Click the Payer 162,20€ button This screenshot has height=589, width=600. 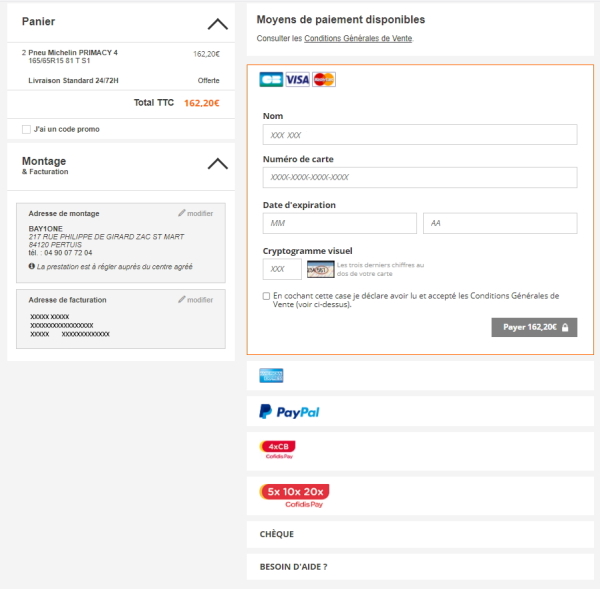tap(534, 327)
